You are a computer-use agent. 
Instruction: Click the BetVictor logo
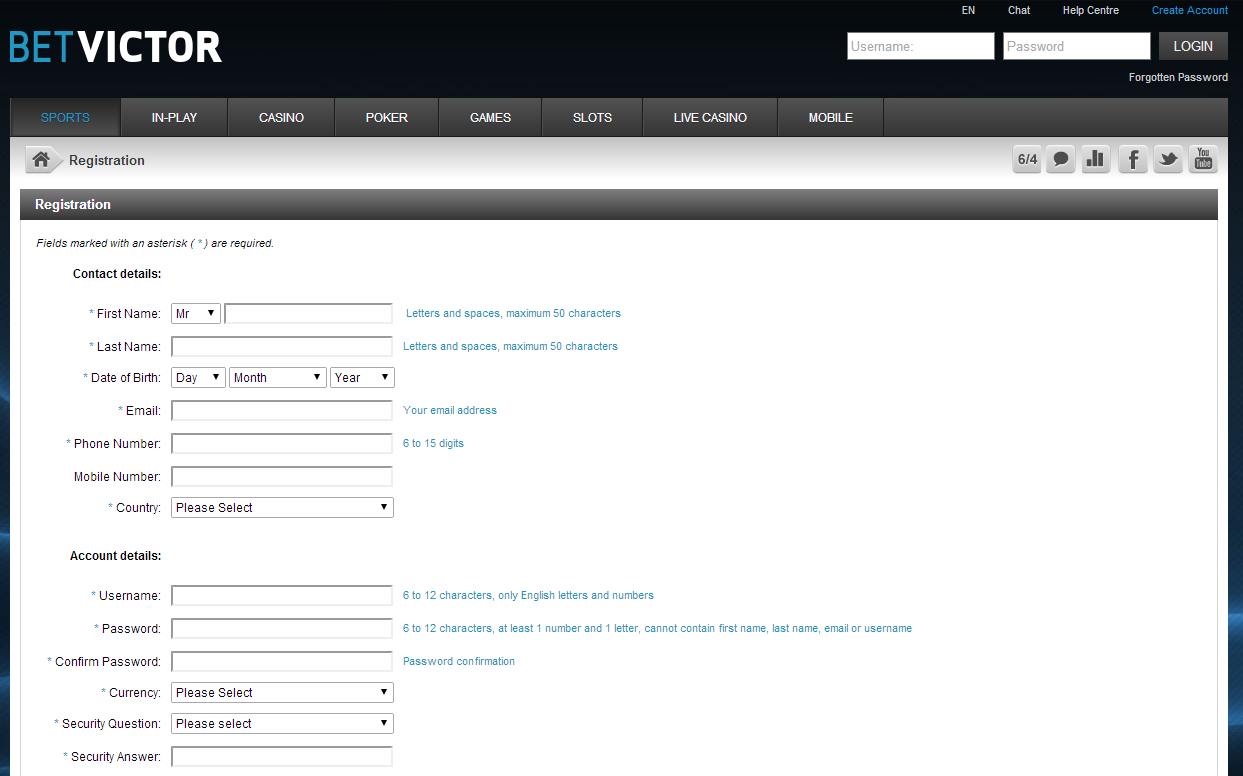click(x=115, y=47)
